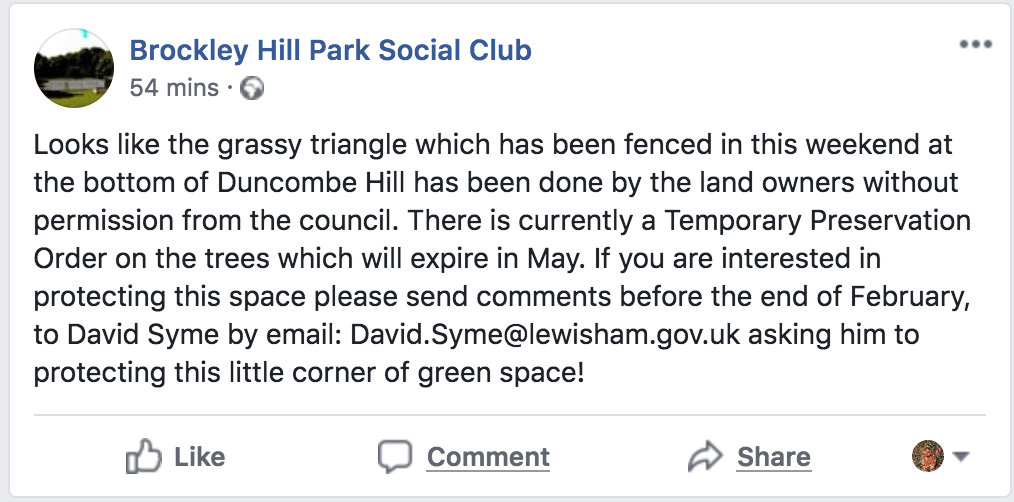This screenshot has width=1014, height=502.
Task: Click the globe public audience icon
Action: point(253,88)
